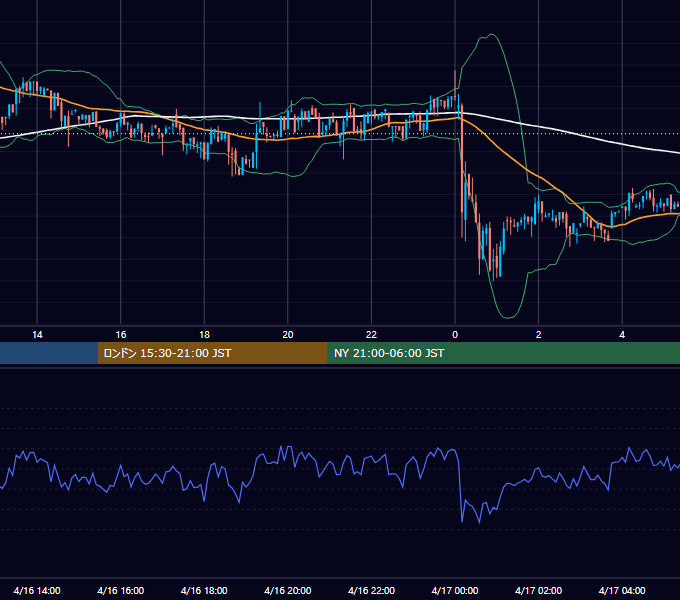The height and width of the screenshot is (600, 680).
Task: Click the hour label 22 on upper axis
Action: click(x=371, y=335)
